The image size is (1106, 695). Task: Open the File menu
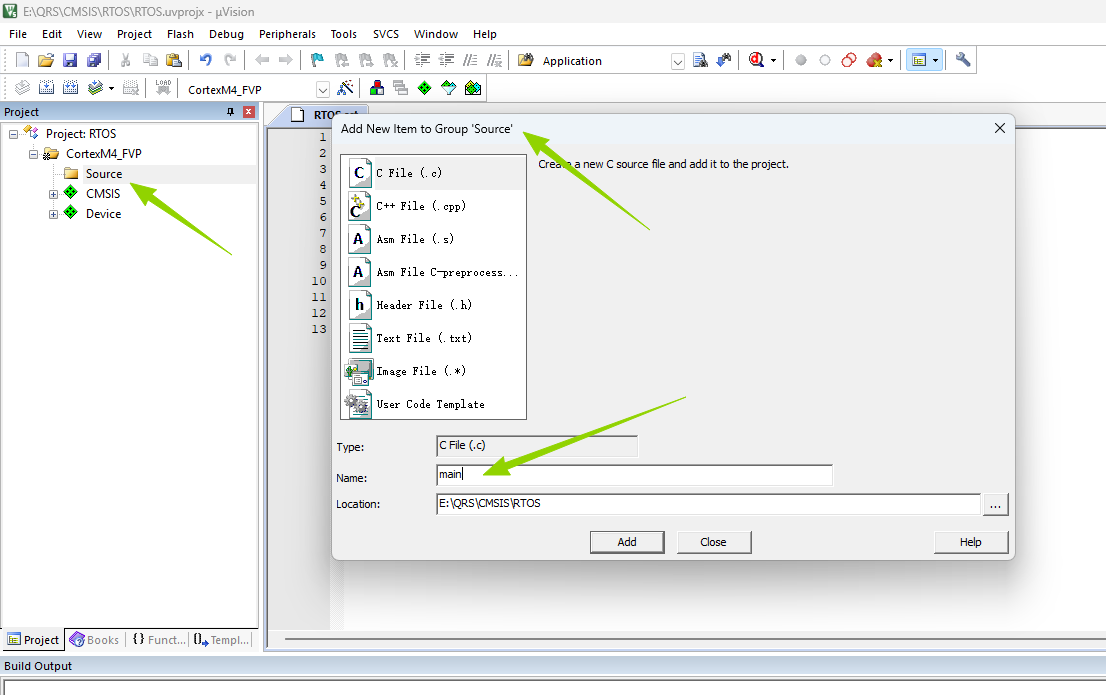18,34
